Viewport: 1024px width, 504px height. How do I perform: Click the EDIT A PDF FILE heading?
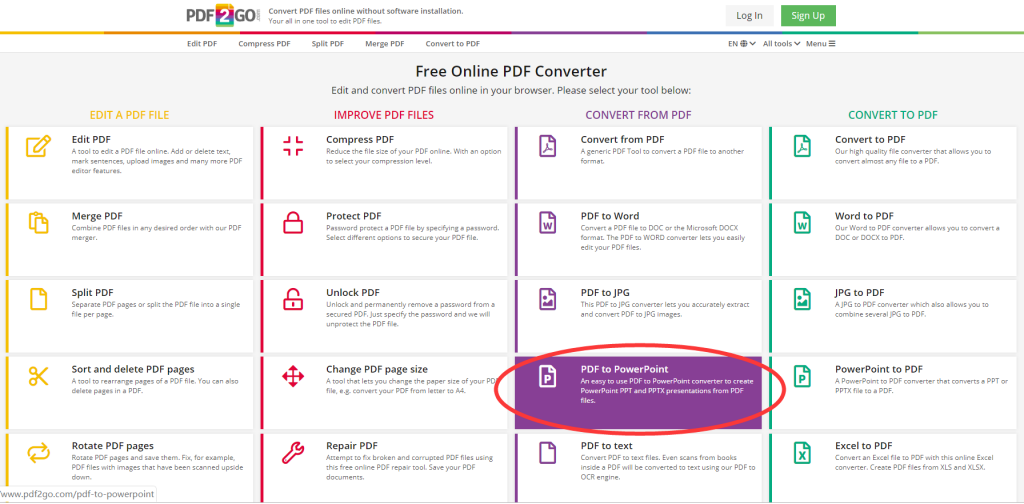(x=129, y=115)
